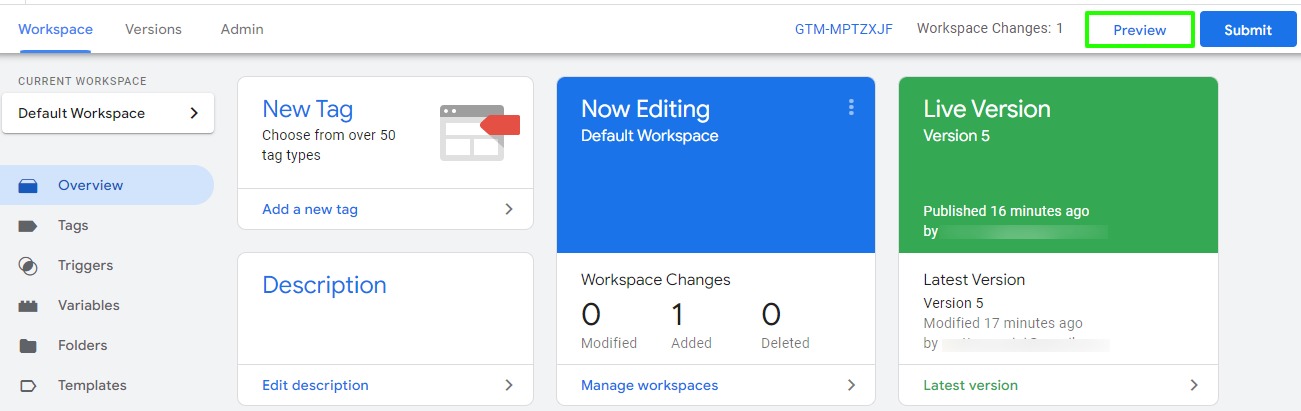Viewport: 1301px width, 411px height.
Task: Click the Tags label icon in sidebar
Action: click(28, 226)
